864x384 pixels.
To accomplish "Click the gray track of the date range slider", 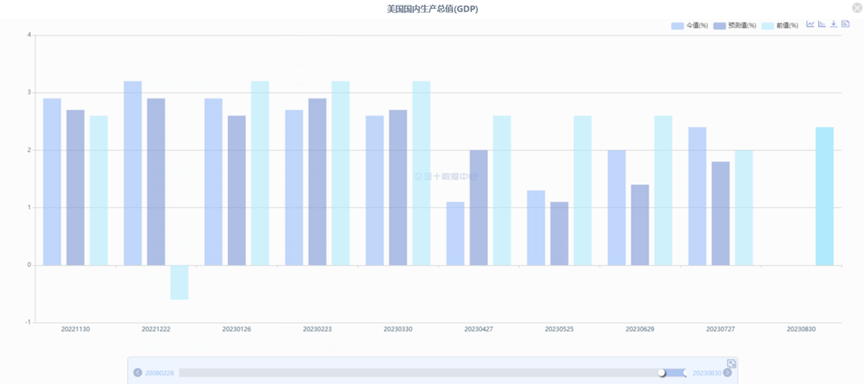I will (x=419, y=373).
